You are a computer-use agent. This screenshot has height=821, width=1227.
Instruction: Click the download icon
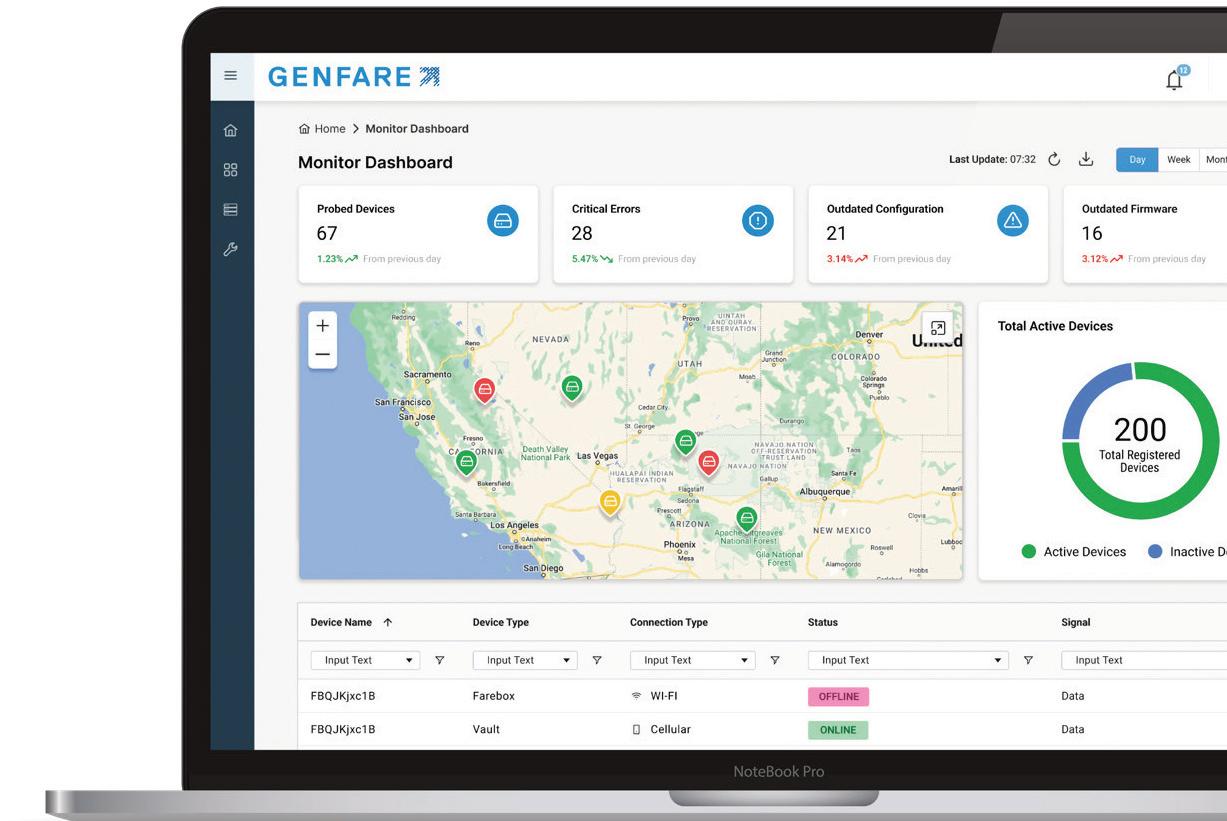(1087, 160)
